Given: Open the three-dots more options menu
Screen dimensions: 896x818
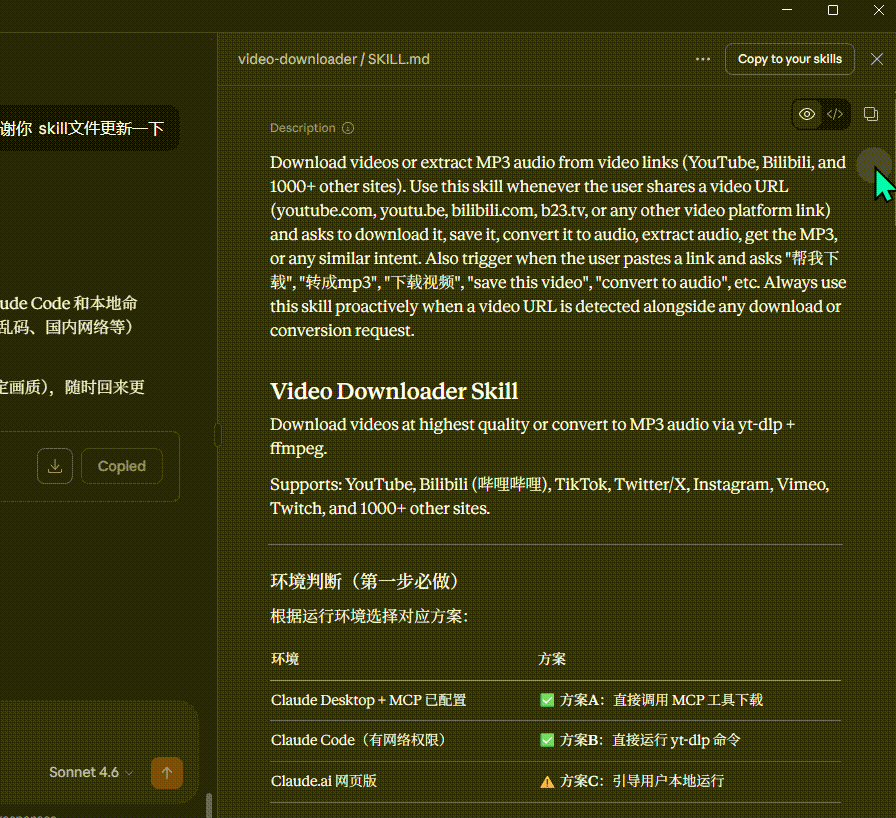Looking at the screenshot, I should pos(703,59).
